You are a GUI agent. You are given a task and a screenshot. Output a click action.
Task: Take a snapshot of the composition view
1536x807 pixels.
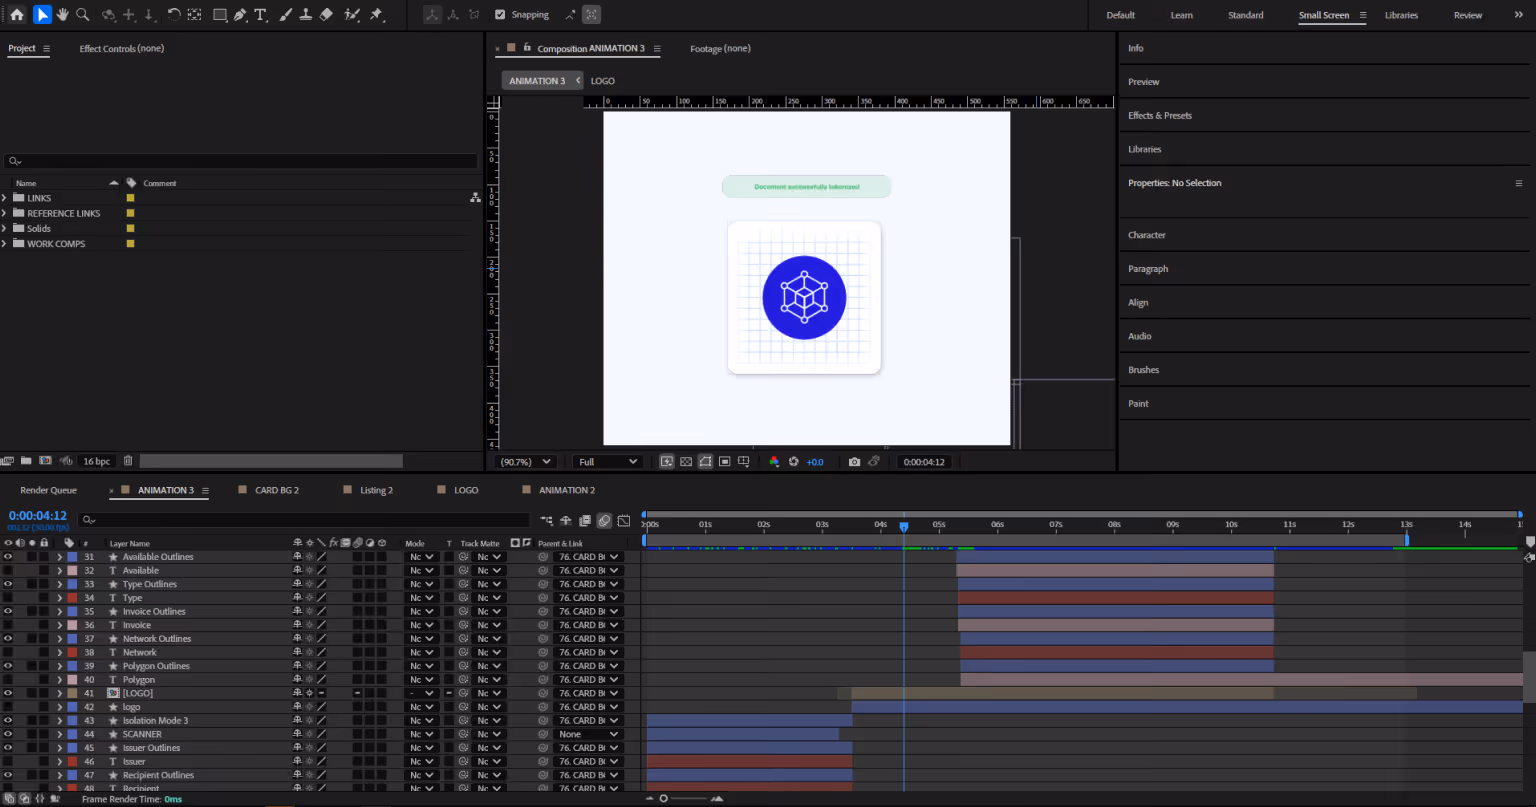[x=854, y=461]
